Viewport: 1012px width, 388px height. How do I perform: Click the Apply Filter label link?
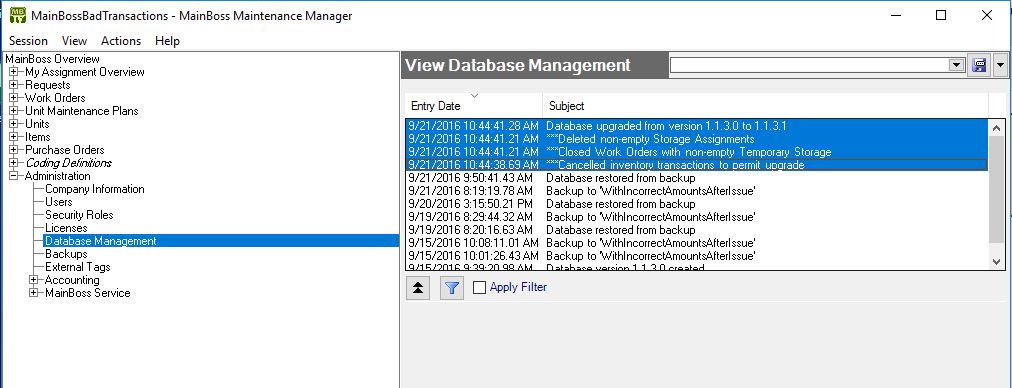coord(518,287)
